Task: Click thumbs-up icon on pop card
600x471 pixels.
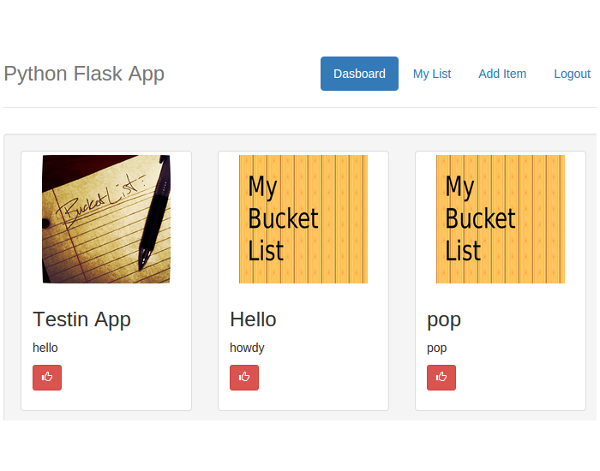Action: coord(441,377)
